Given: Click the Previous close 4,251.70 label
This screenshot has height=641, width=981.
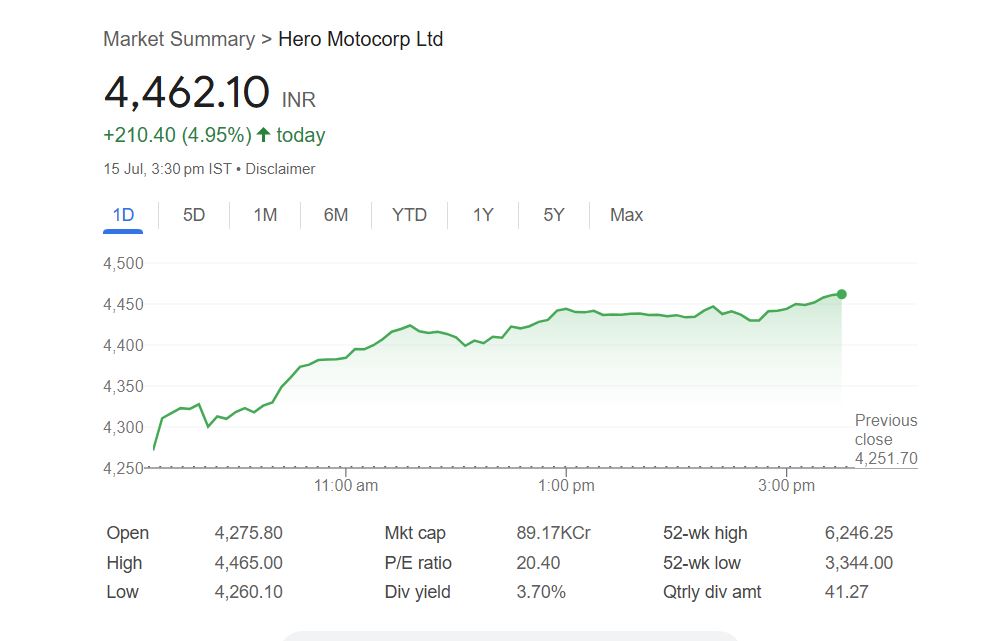Looking at the screenshot, I should click(885, 440).
